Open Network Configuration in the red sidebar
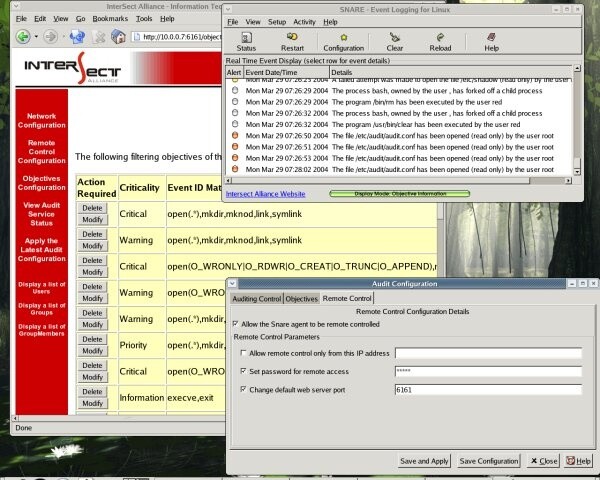 pos(41,121)
